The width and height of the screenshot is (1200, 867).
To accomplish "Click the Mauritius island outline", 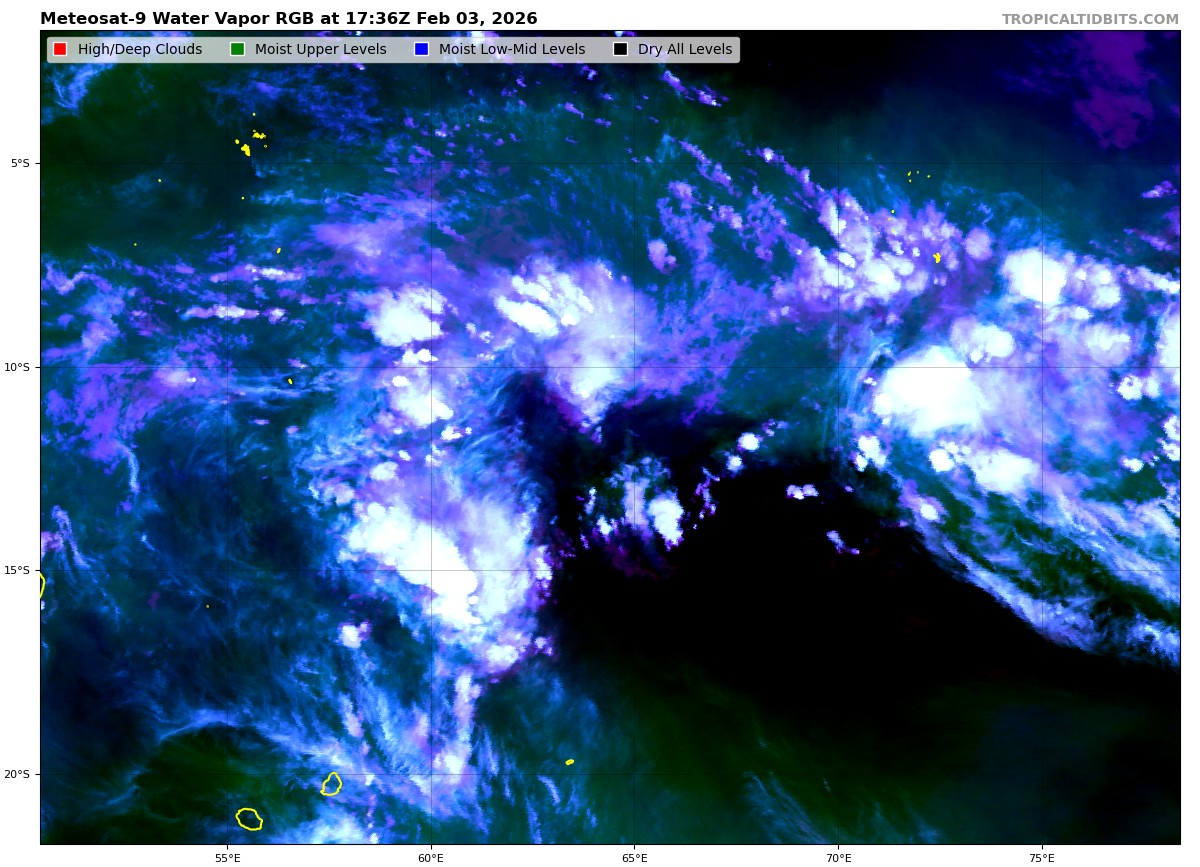I will [x=331, y=784].
